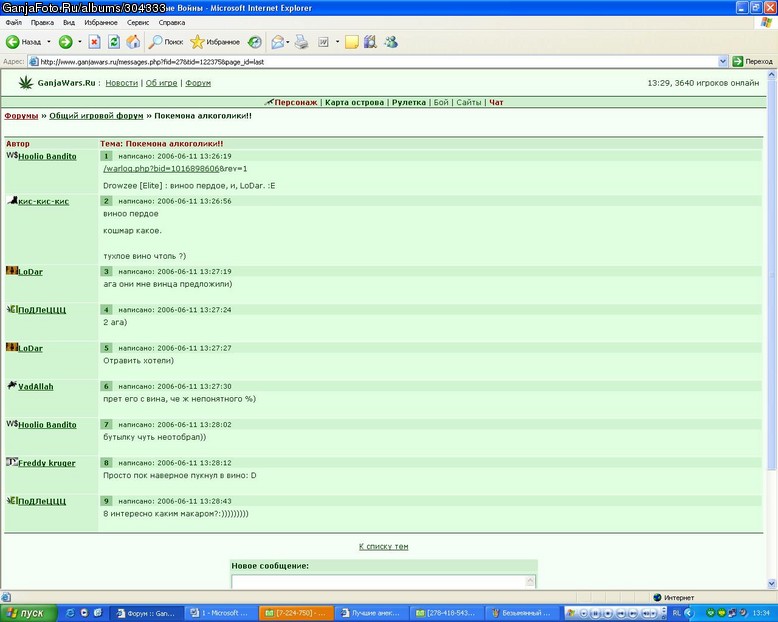Open Freddy kruger author profile
This screenshot has width=778, height=622.
click(x=47, y=463)
